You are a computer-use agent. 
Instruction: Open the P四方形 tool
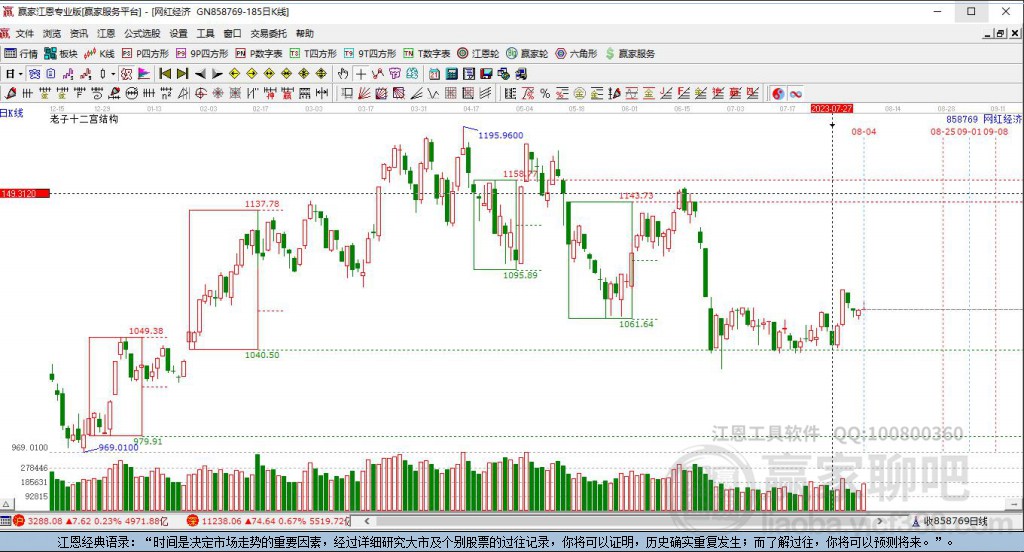click(145, 54)
